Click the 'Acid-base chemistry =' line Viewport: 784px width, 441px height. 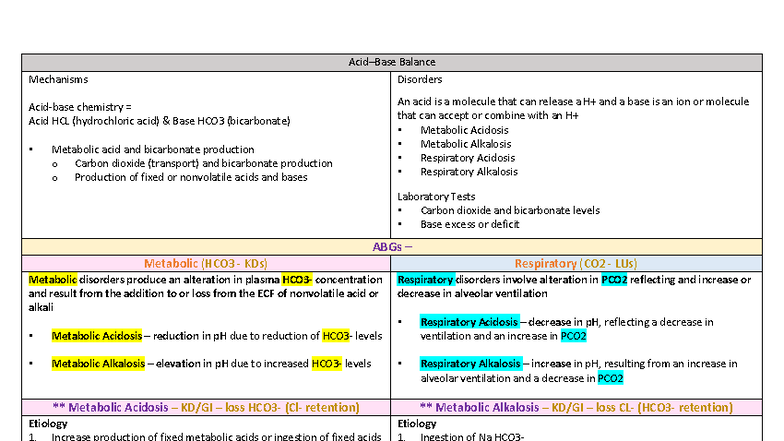click(80, 107)
